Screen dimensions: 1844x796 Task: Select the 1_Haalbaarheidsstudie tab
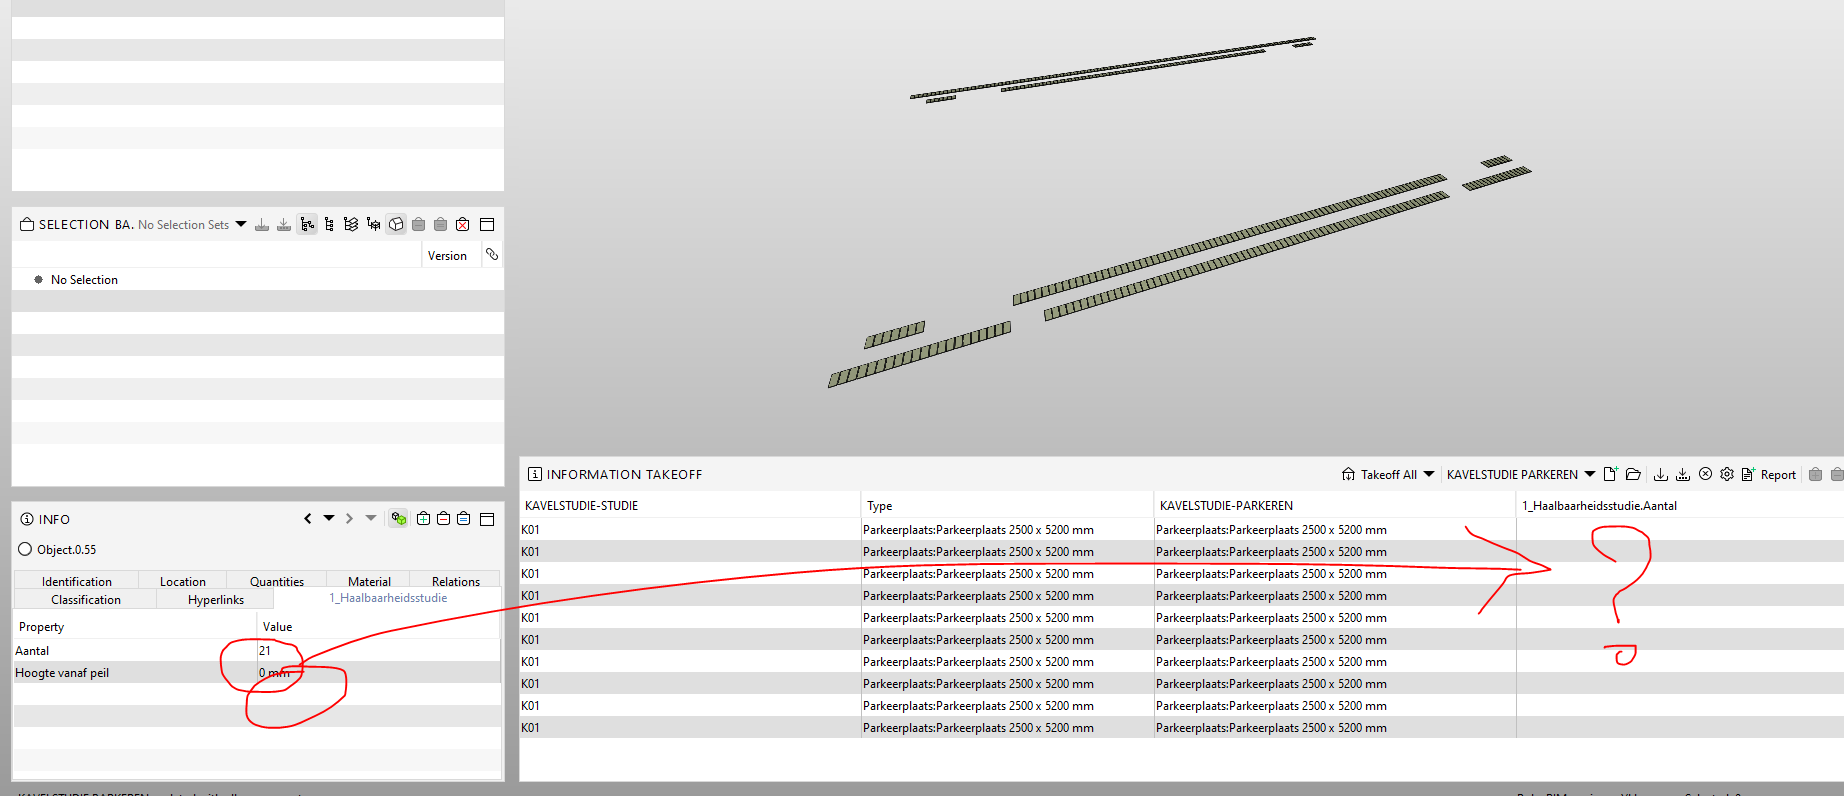(x=388, y=598)
